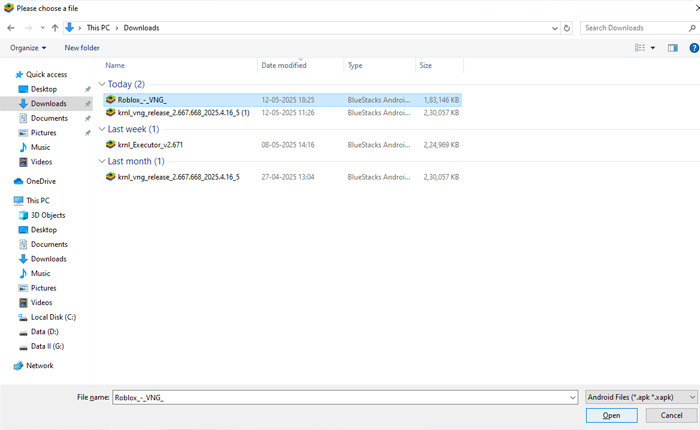Click 'This PC' in address path
This screenshot has height=430, width=700.
click(x=98, y=28)
